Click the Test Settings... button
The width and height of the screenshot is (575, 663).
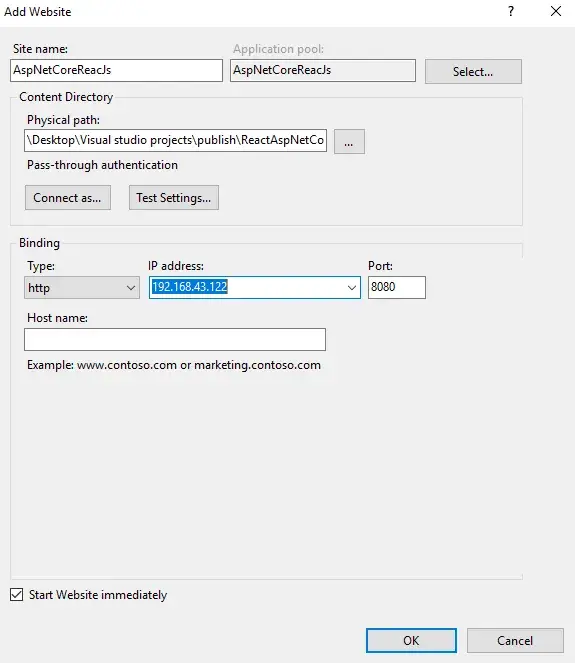coord(174,197)
